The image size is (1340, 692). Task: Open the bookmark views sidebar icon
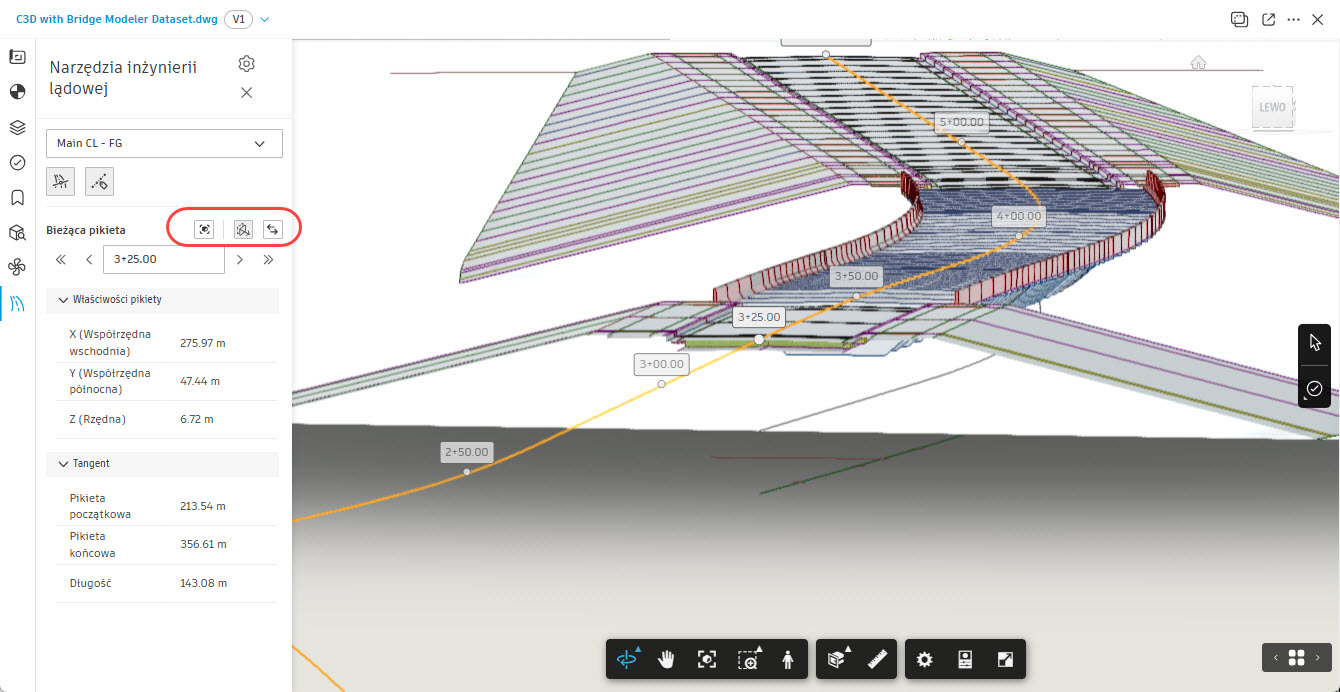(x=17, y=197)
